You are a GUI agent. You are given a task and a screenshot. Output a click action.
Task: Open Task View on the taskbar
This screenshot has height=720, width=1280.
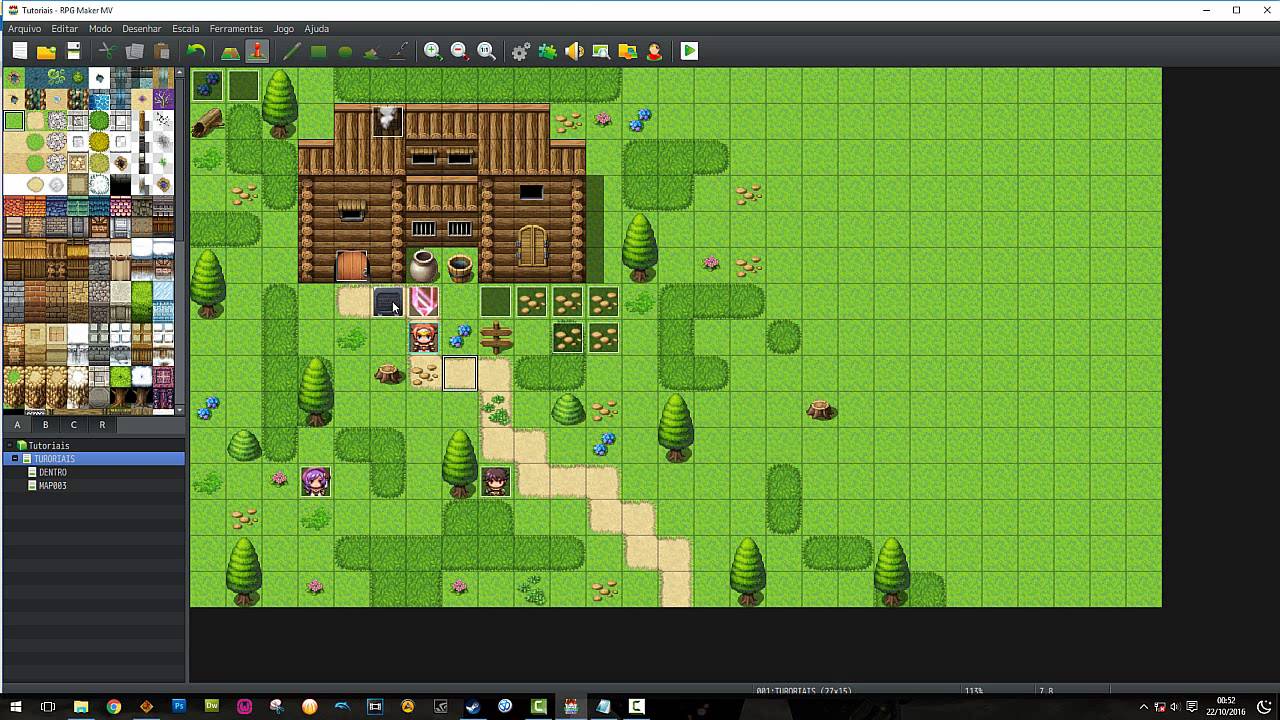(47, 706)
